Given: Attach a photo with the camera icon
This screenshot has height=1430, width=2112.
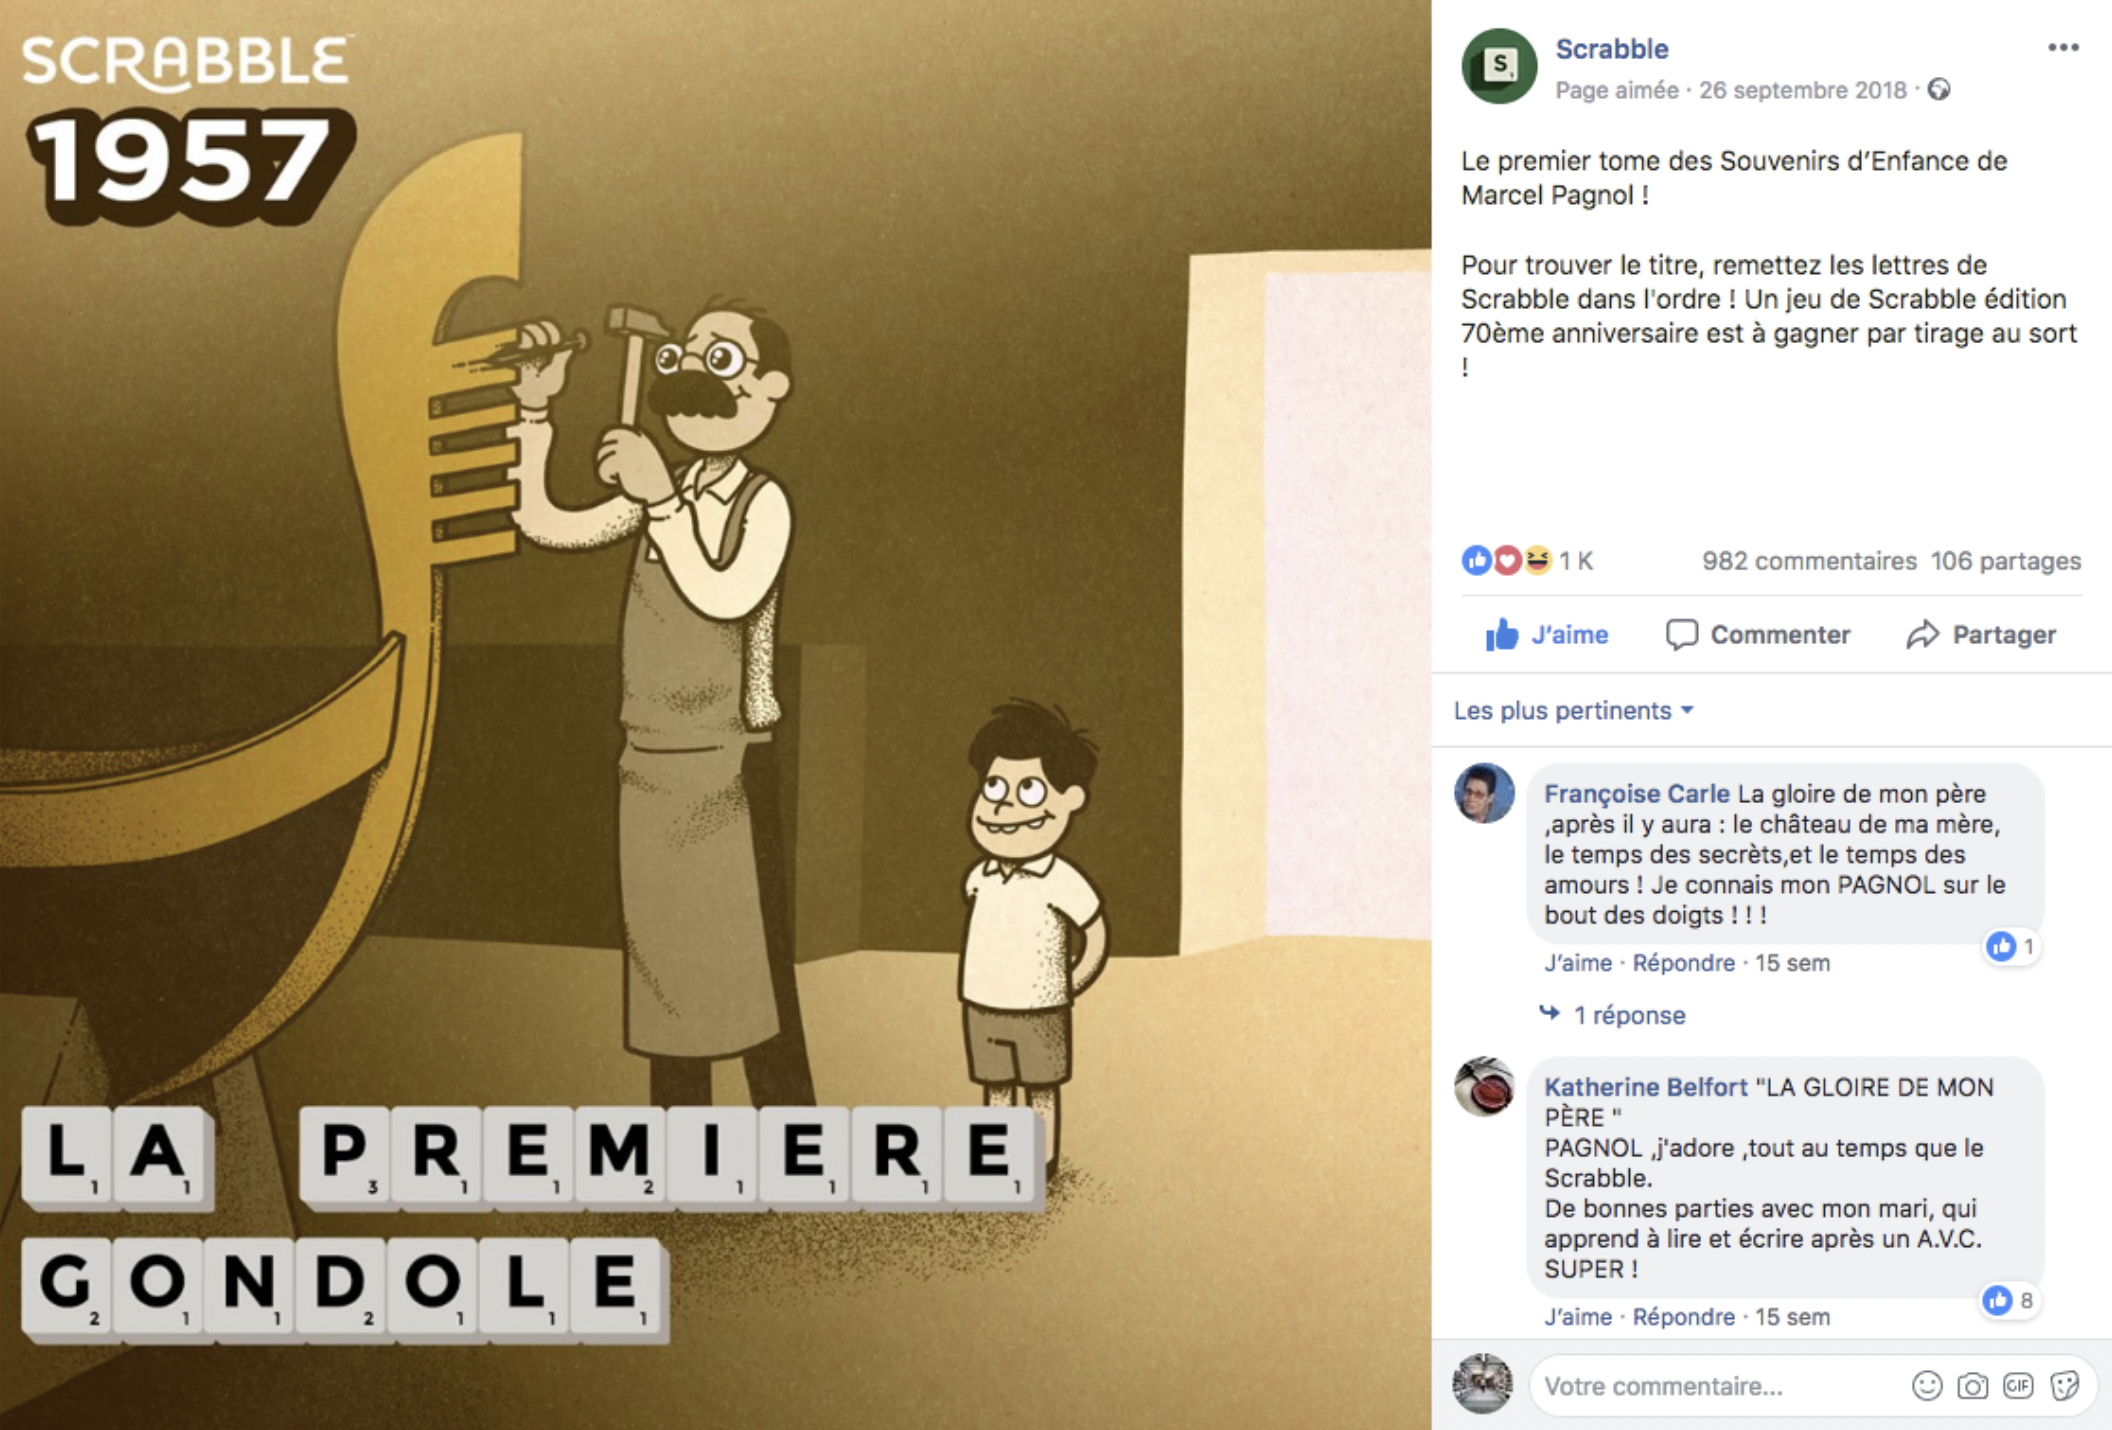Looking at the screenshot, I should click(x=1972, y=1386).
